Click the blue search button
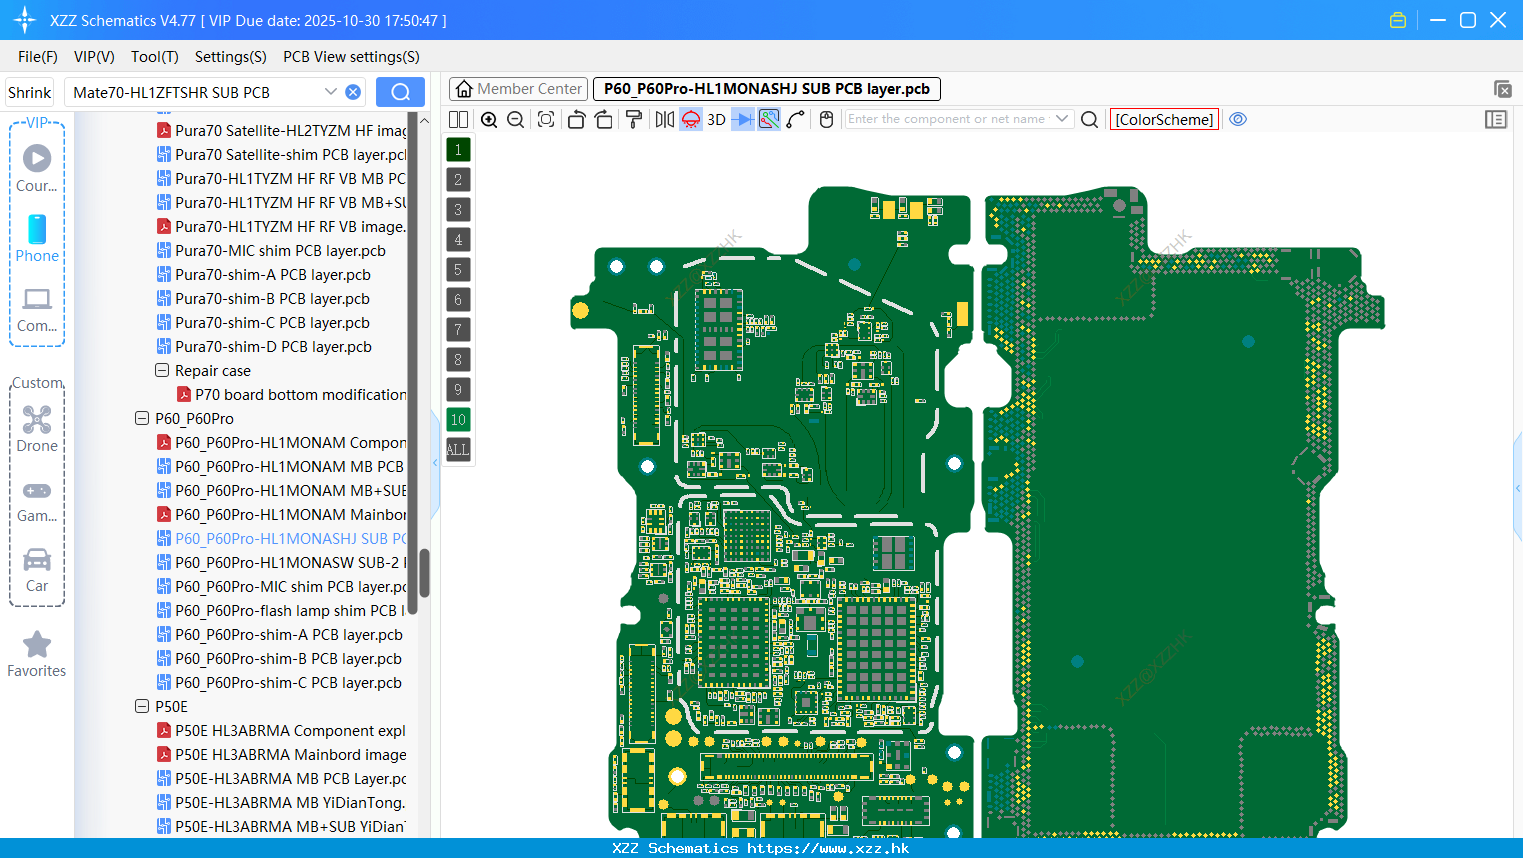The image size is (1523, 858). [400, 92]
